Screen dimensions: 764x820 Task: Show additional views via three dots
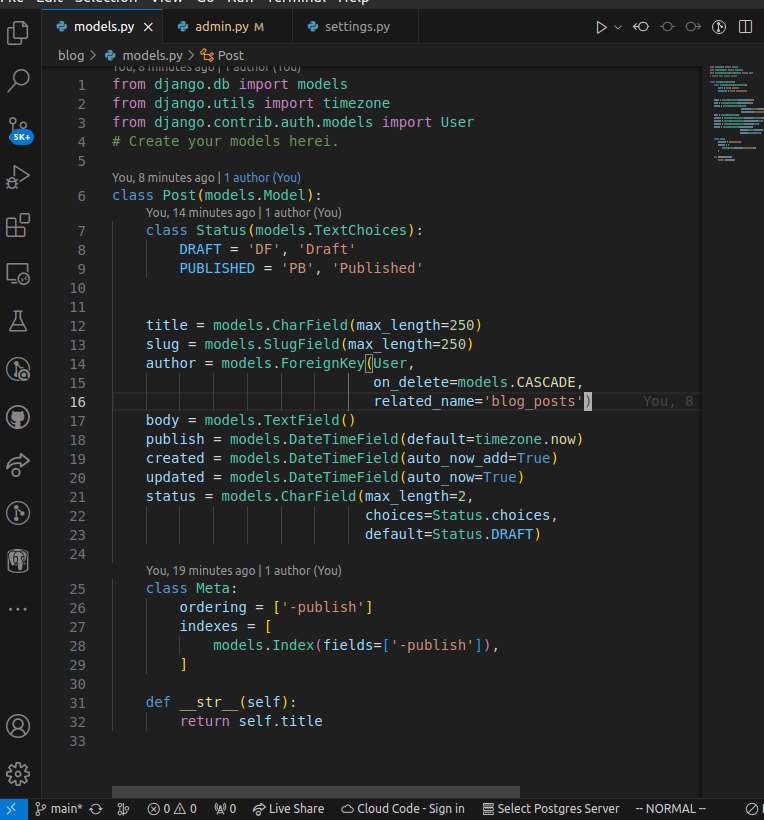(18, 609)
